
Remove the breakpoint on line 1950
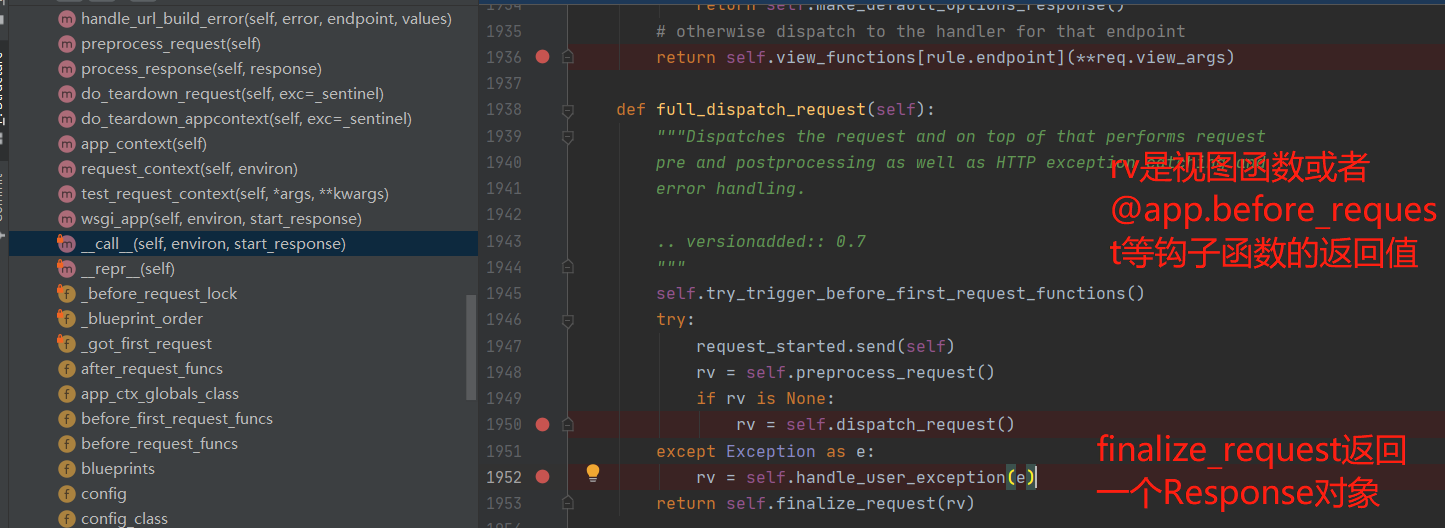pyautogui.click(x=542, y=424)
